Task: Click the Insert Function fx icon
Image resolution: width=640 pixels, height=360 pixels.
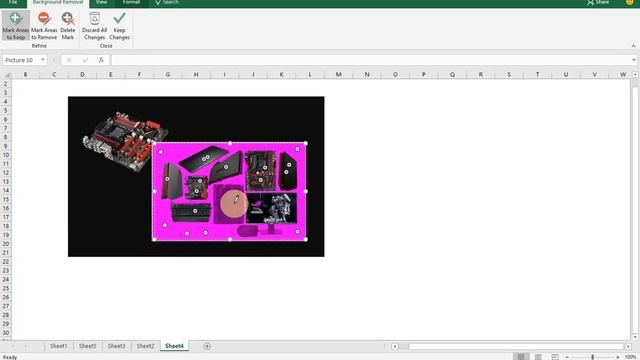Action: [101, 60]
